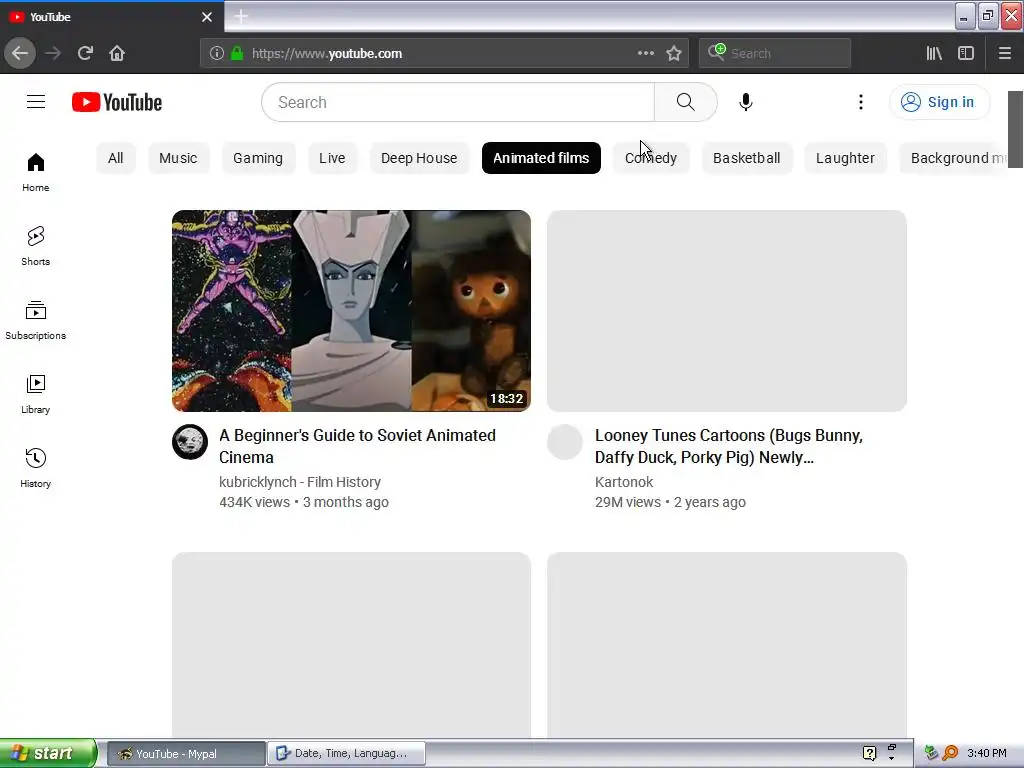Open Library in the sidebar
This screenshot has height=768, width=1024.
point(36,394)
